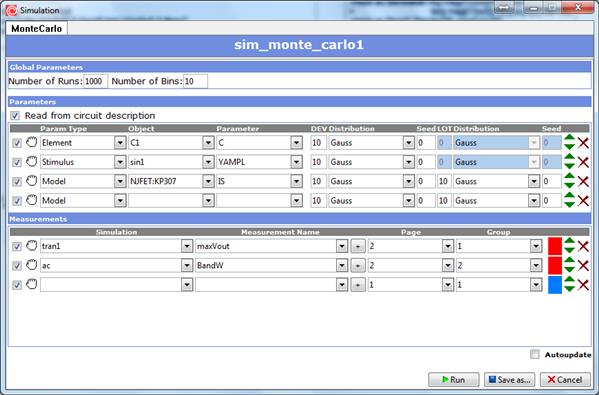Open Param Type dropdown showing Element
This screenshot has height=395, width=599.
coord(120,143)
